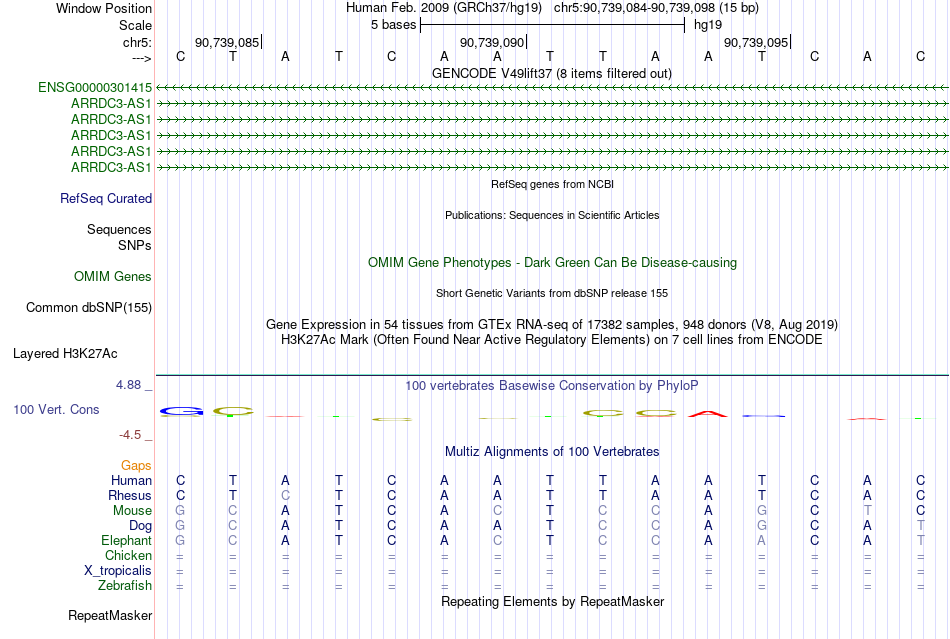Click the hg19 label beside the scale bar
This screenshot has height=639, width=950.
click(x=708, y=25)
